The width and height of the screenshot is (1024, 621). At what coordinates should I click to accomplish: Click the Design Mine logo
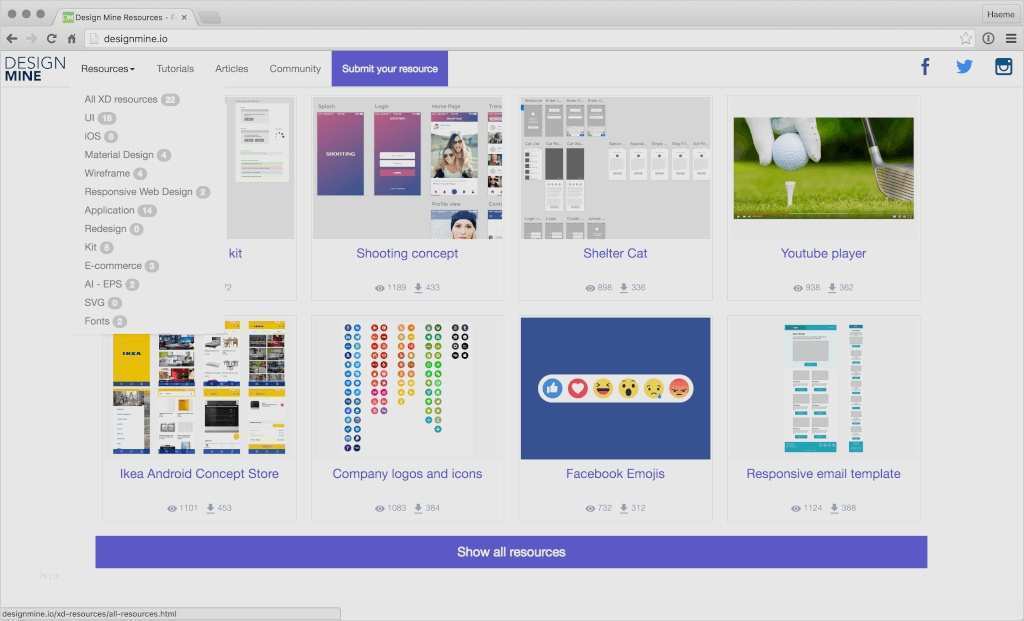(x=35, y=68)
